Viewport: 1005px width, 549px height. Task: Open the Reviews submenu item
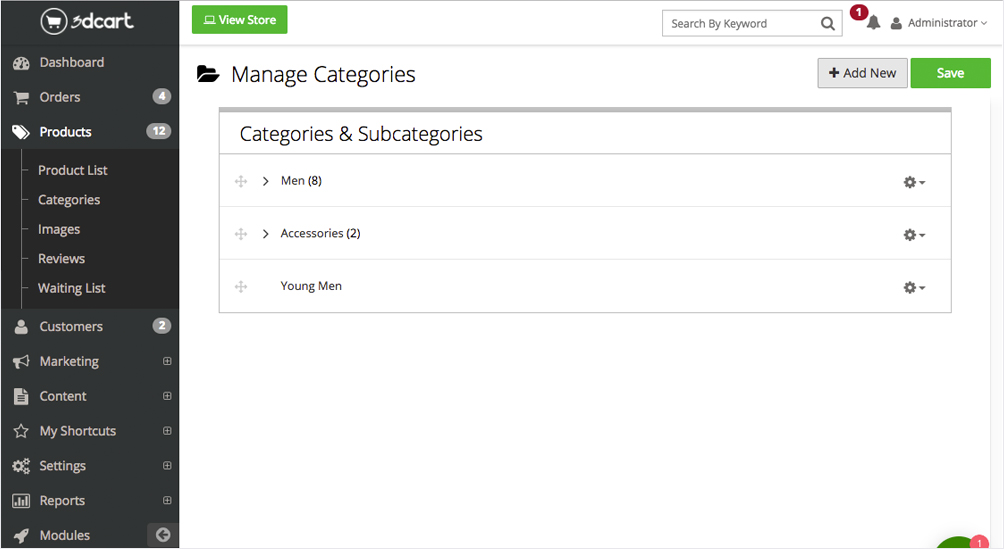pos(61,258)
